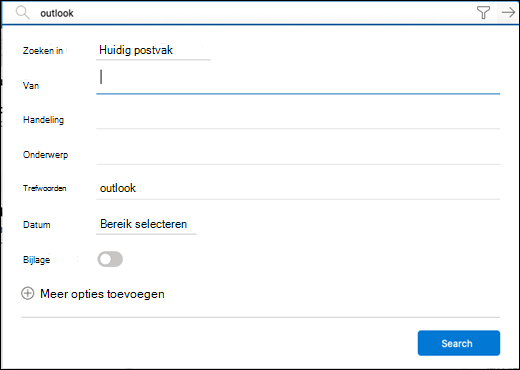Toggle the Bijlage attachment switch
The width and height of the screenshot is (520, 370).
tap(110, 259)
